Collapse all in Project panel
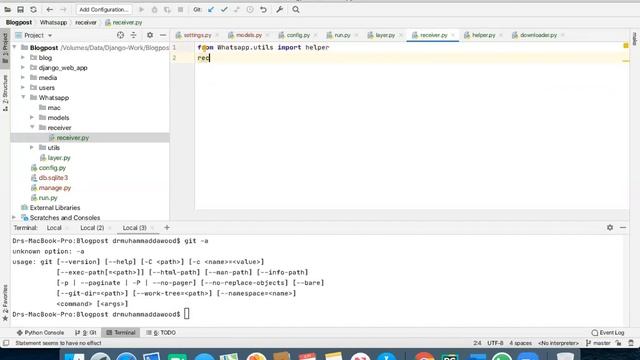This screenshot has height=360, width=640. [x=133, y=35]
